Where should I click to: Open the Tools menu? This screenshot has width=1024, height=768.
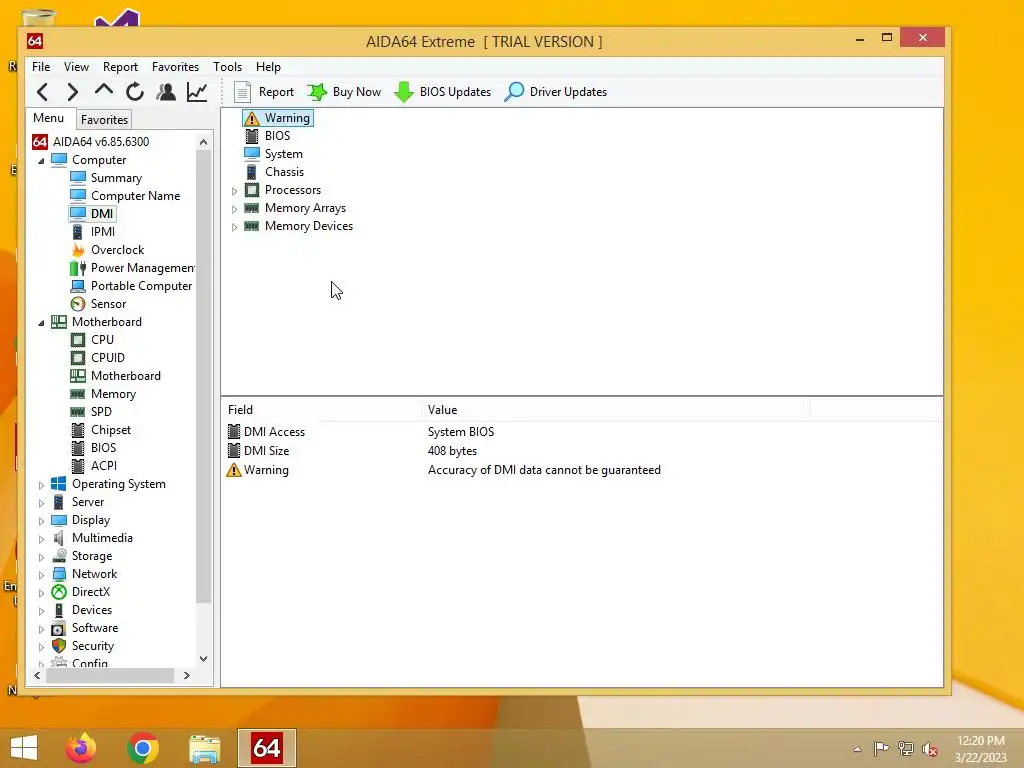click(227, 67)
